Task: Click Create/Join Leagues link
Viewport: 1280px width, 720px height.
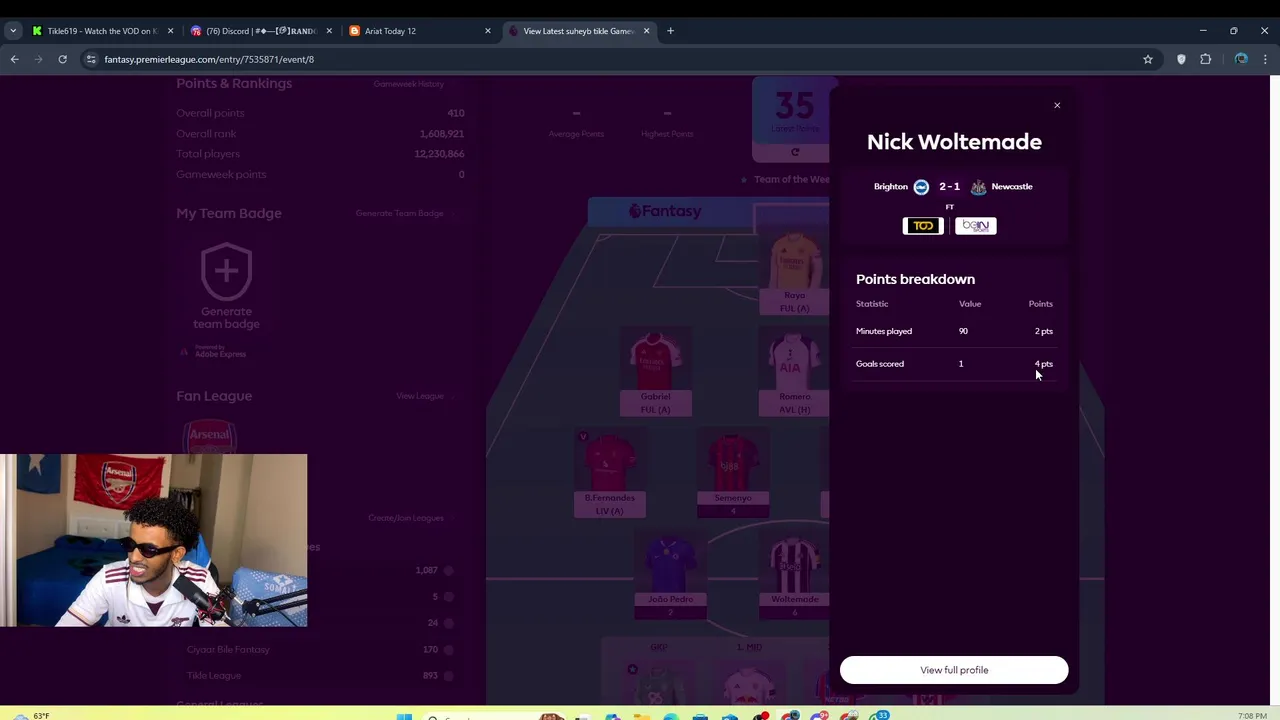Action: (x=406, y=518)
